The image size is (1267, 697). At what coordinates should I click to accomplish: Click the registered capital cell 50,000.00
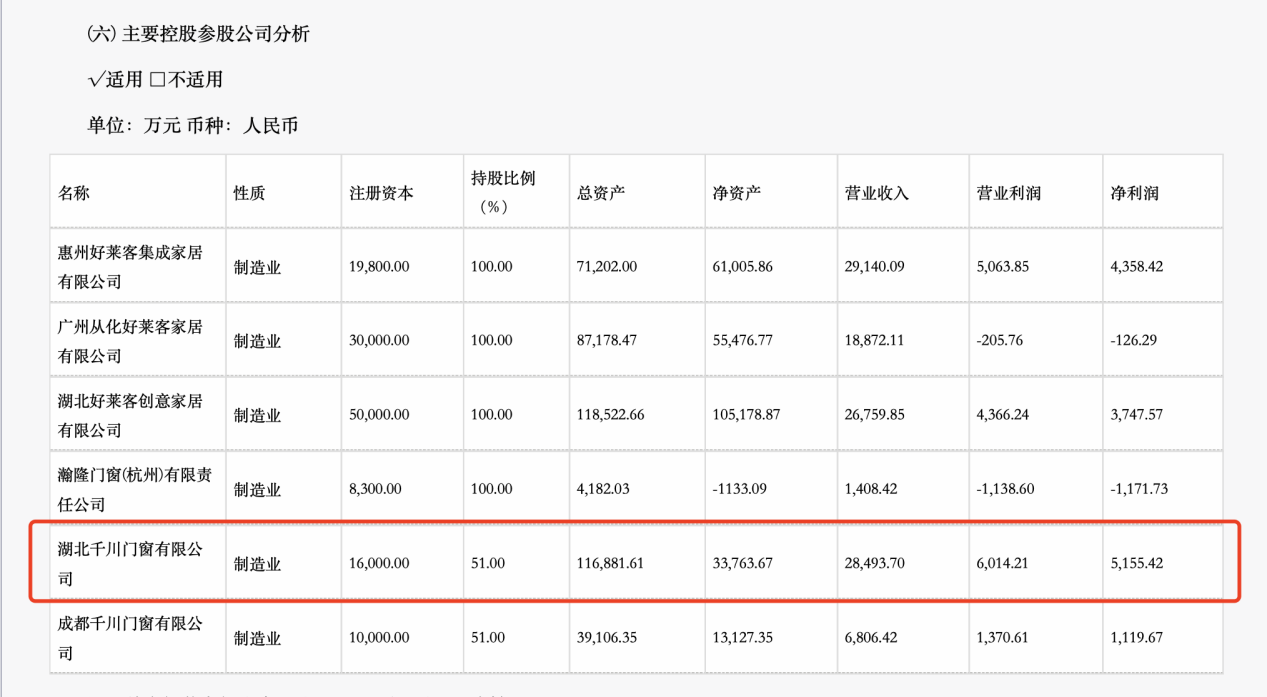(379, 415)
